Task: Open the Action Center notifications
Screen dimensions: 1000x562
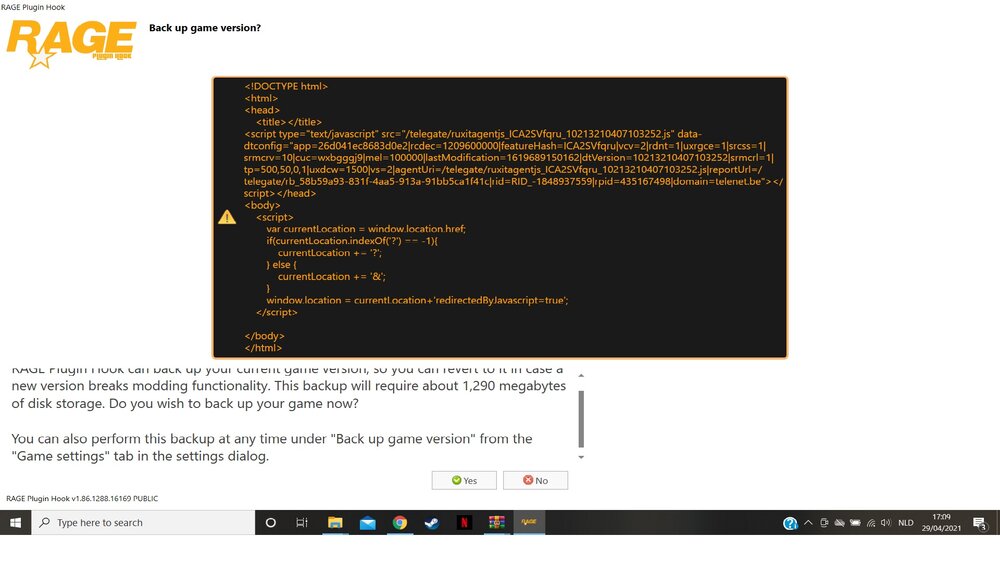Action: 980,523
